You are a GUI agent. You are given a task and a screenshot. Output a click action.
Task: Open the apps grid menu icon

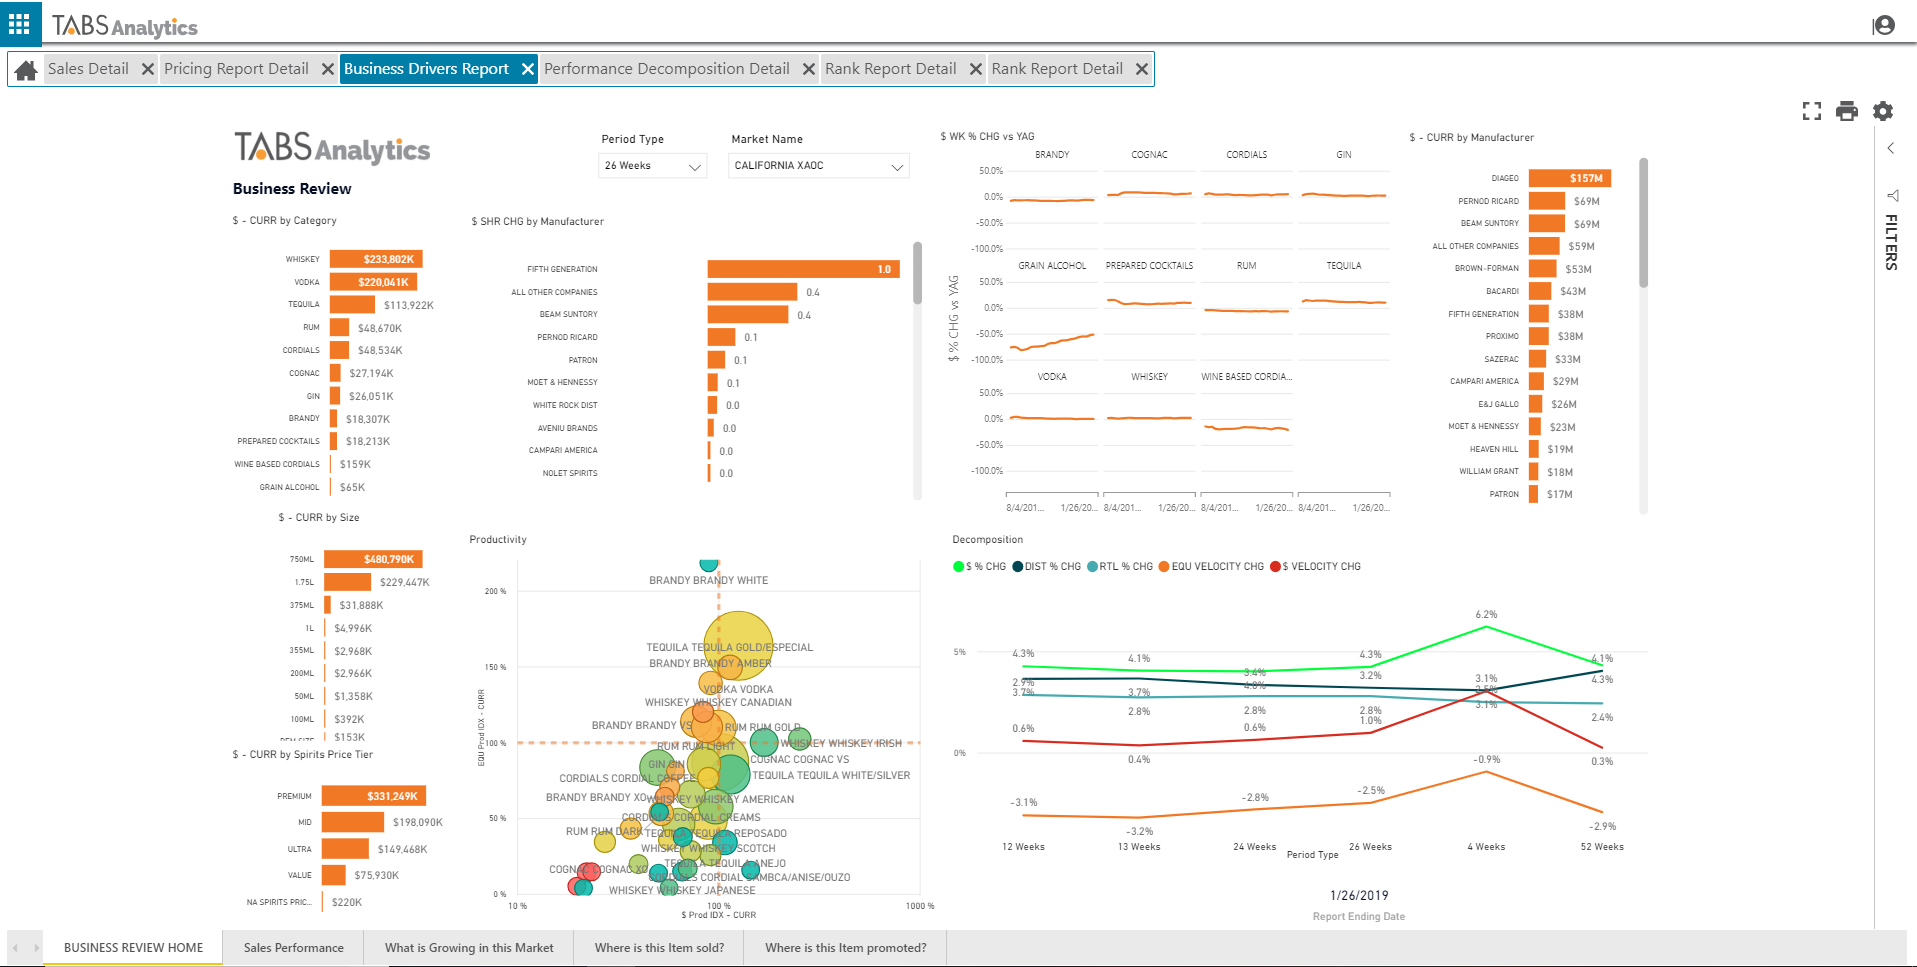(x=19, y=24)
